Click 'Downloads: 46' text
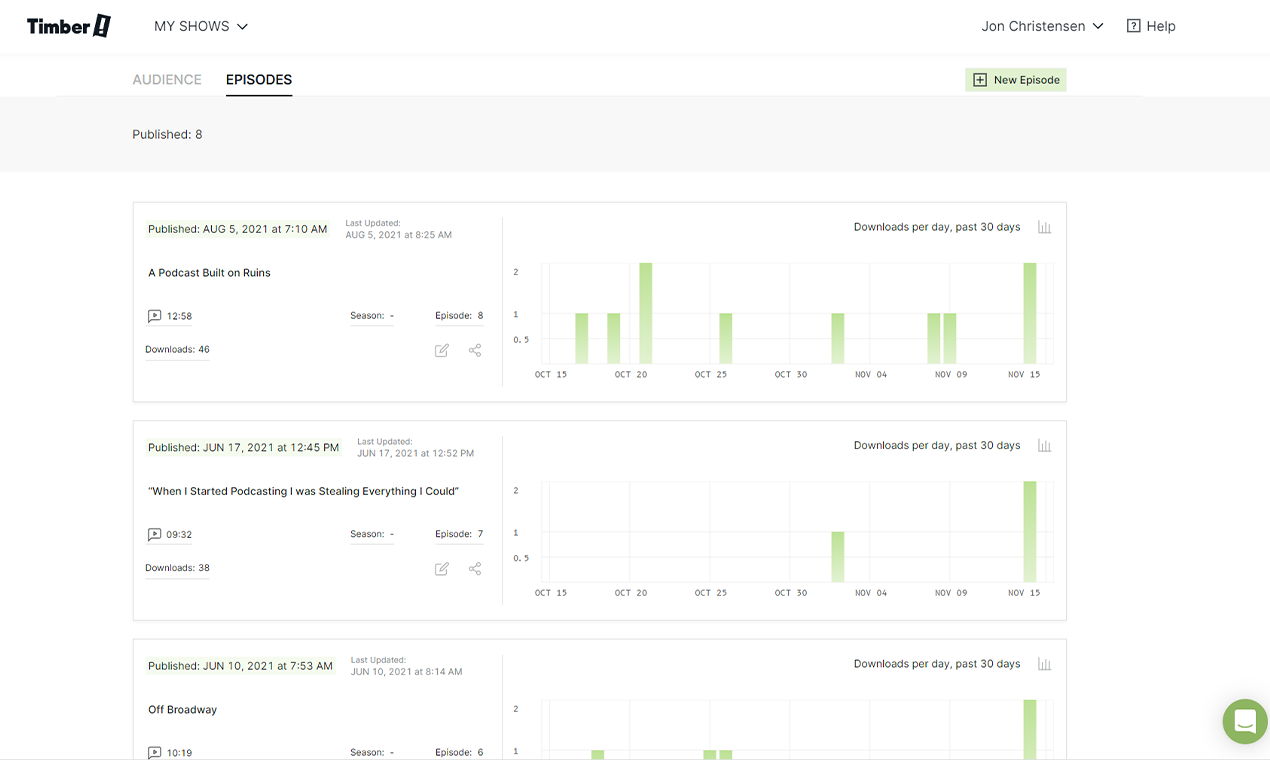Screen dimensions: 1270x760 tap(177, 350)
